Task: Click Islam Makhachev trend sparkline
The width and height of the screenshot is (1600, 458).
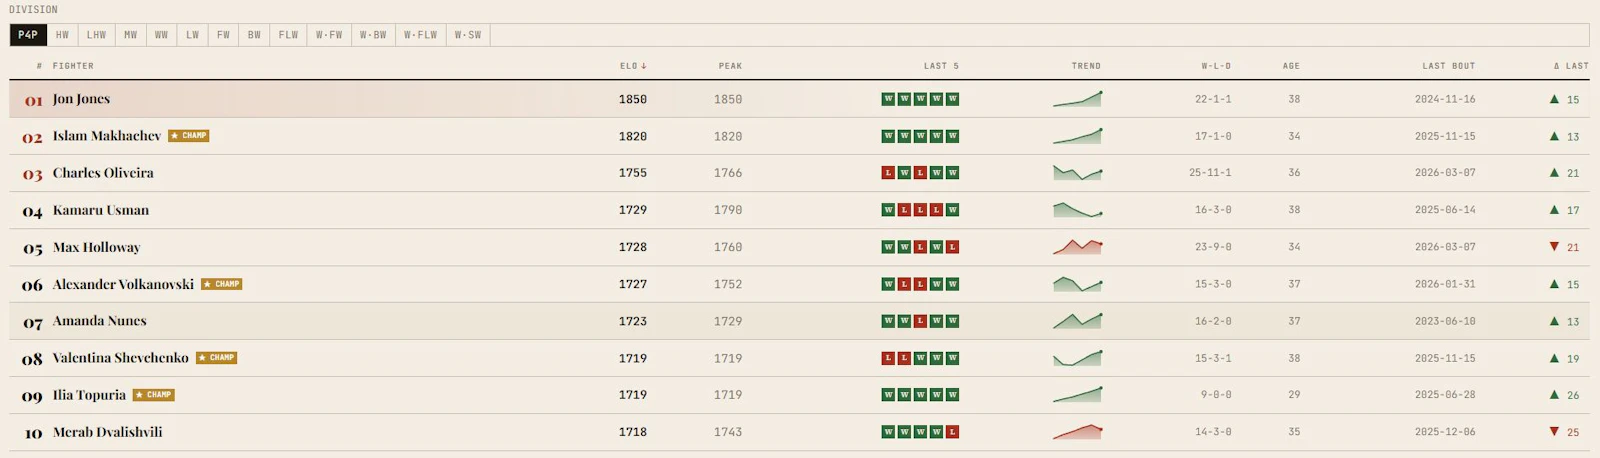Action: tap(1077, 136)
